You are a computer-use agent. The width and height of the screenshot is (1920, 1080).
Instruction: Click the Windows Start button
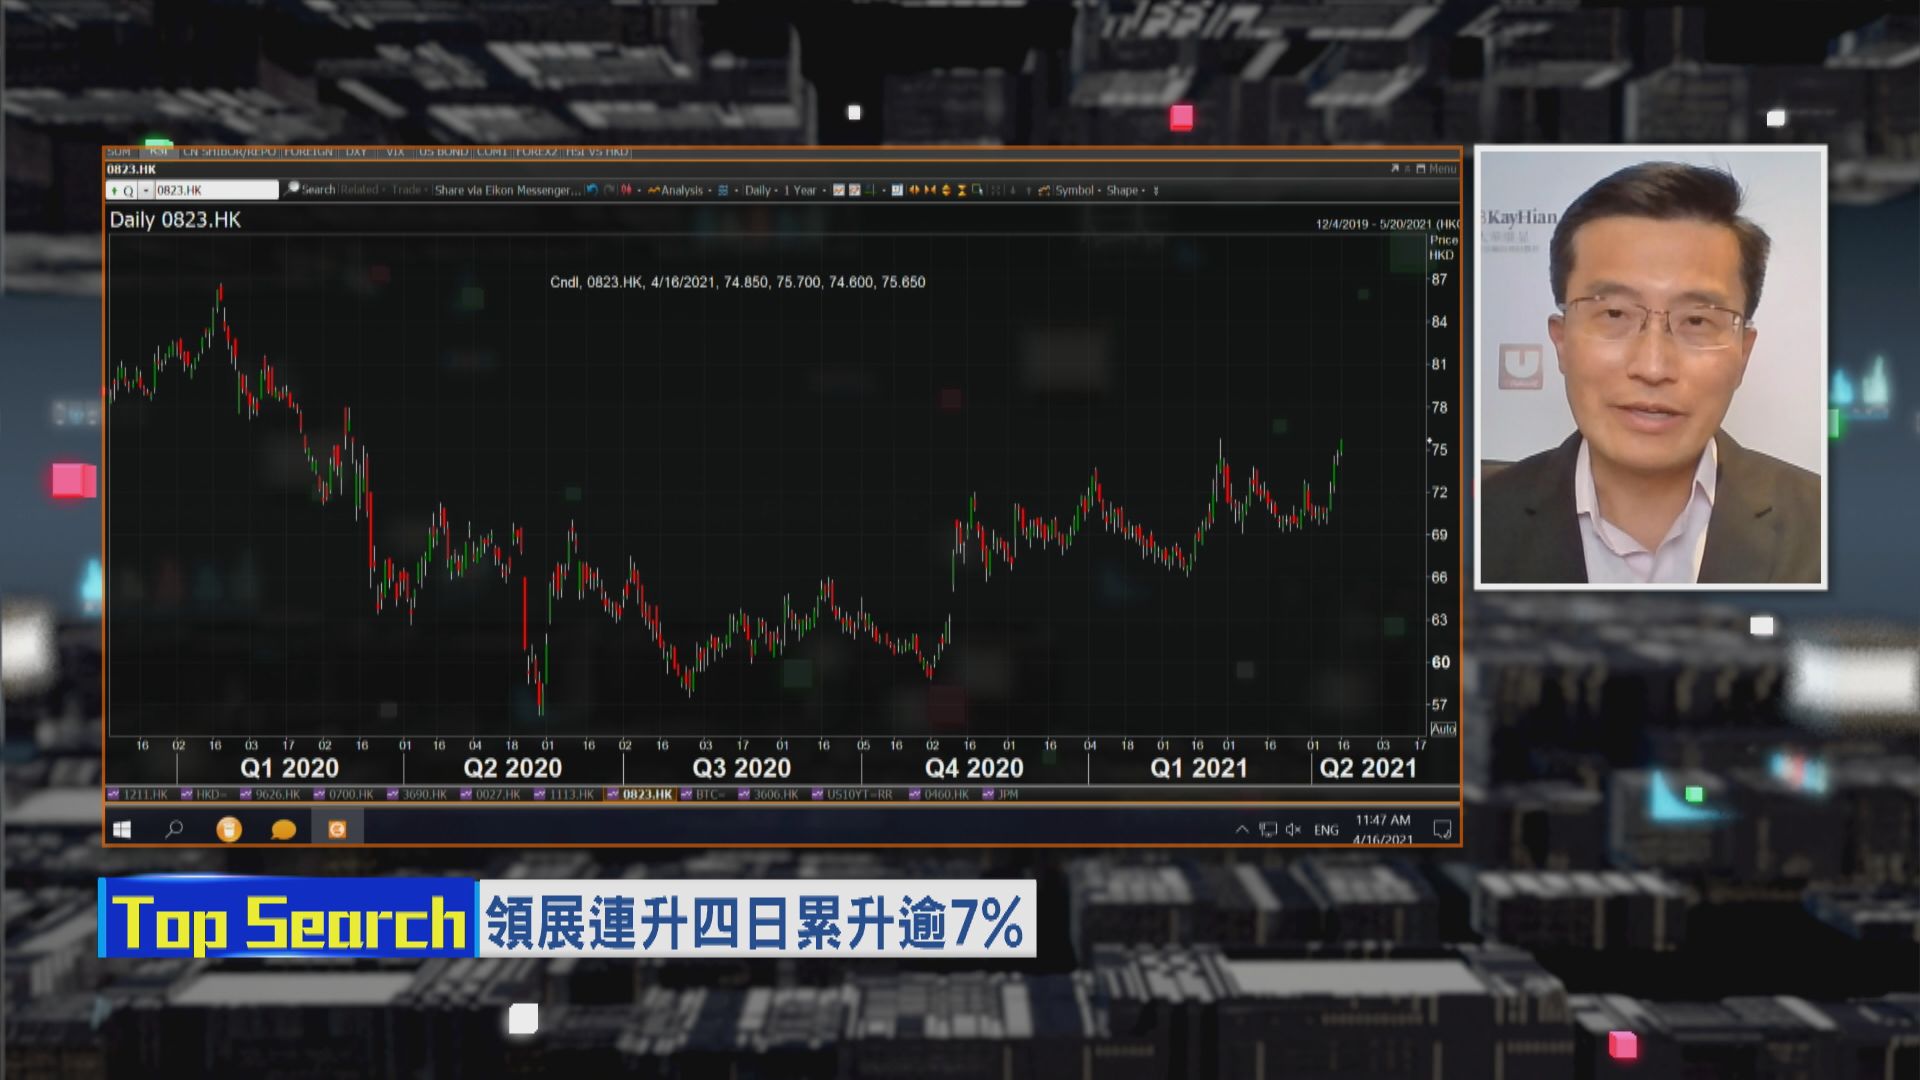(122, 829)
